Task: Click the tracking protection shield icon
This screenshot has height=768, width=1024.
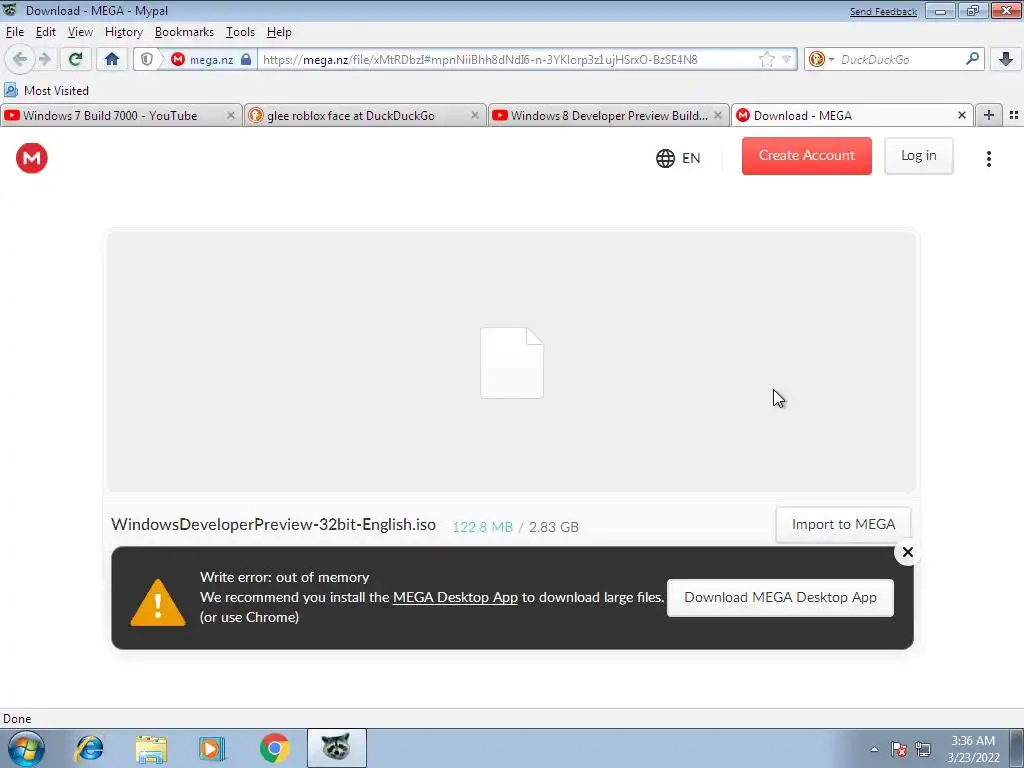Action: (147, 59)
